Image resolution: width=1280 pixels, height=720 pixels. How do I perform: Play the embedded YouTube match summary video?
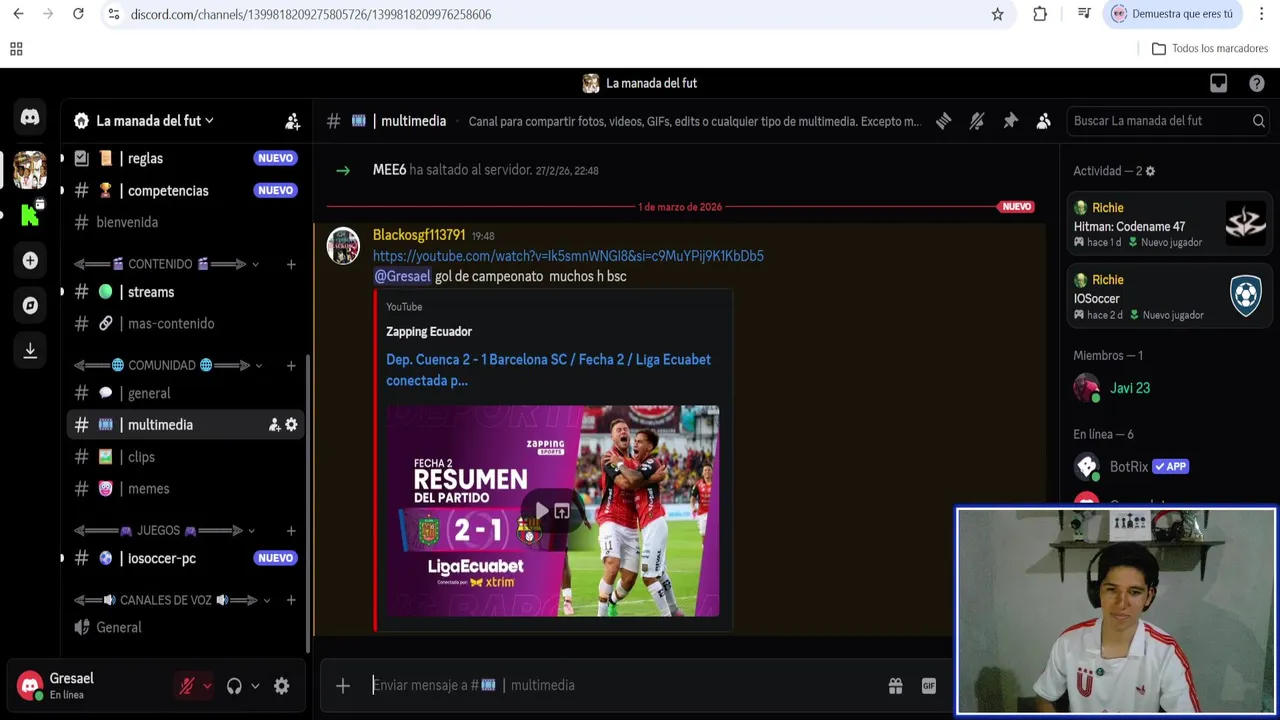[541, 511]
